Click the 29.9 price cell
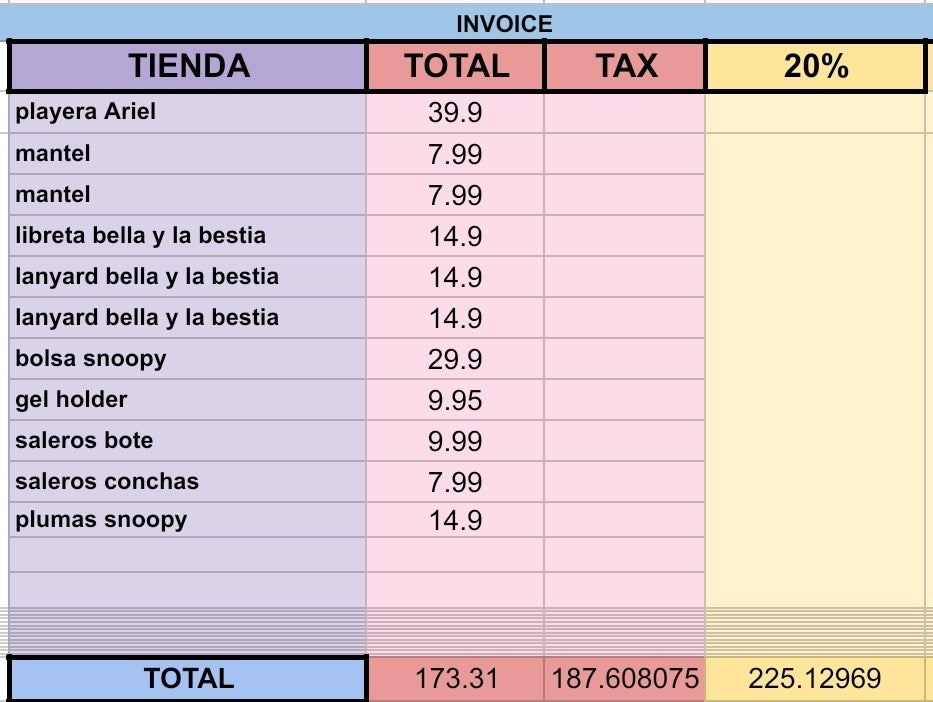This screenshot has height=702, width=933. pos(456,359)
